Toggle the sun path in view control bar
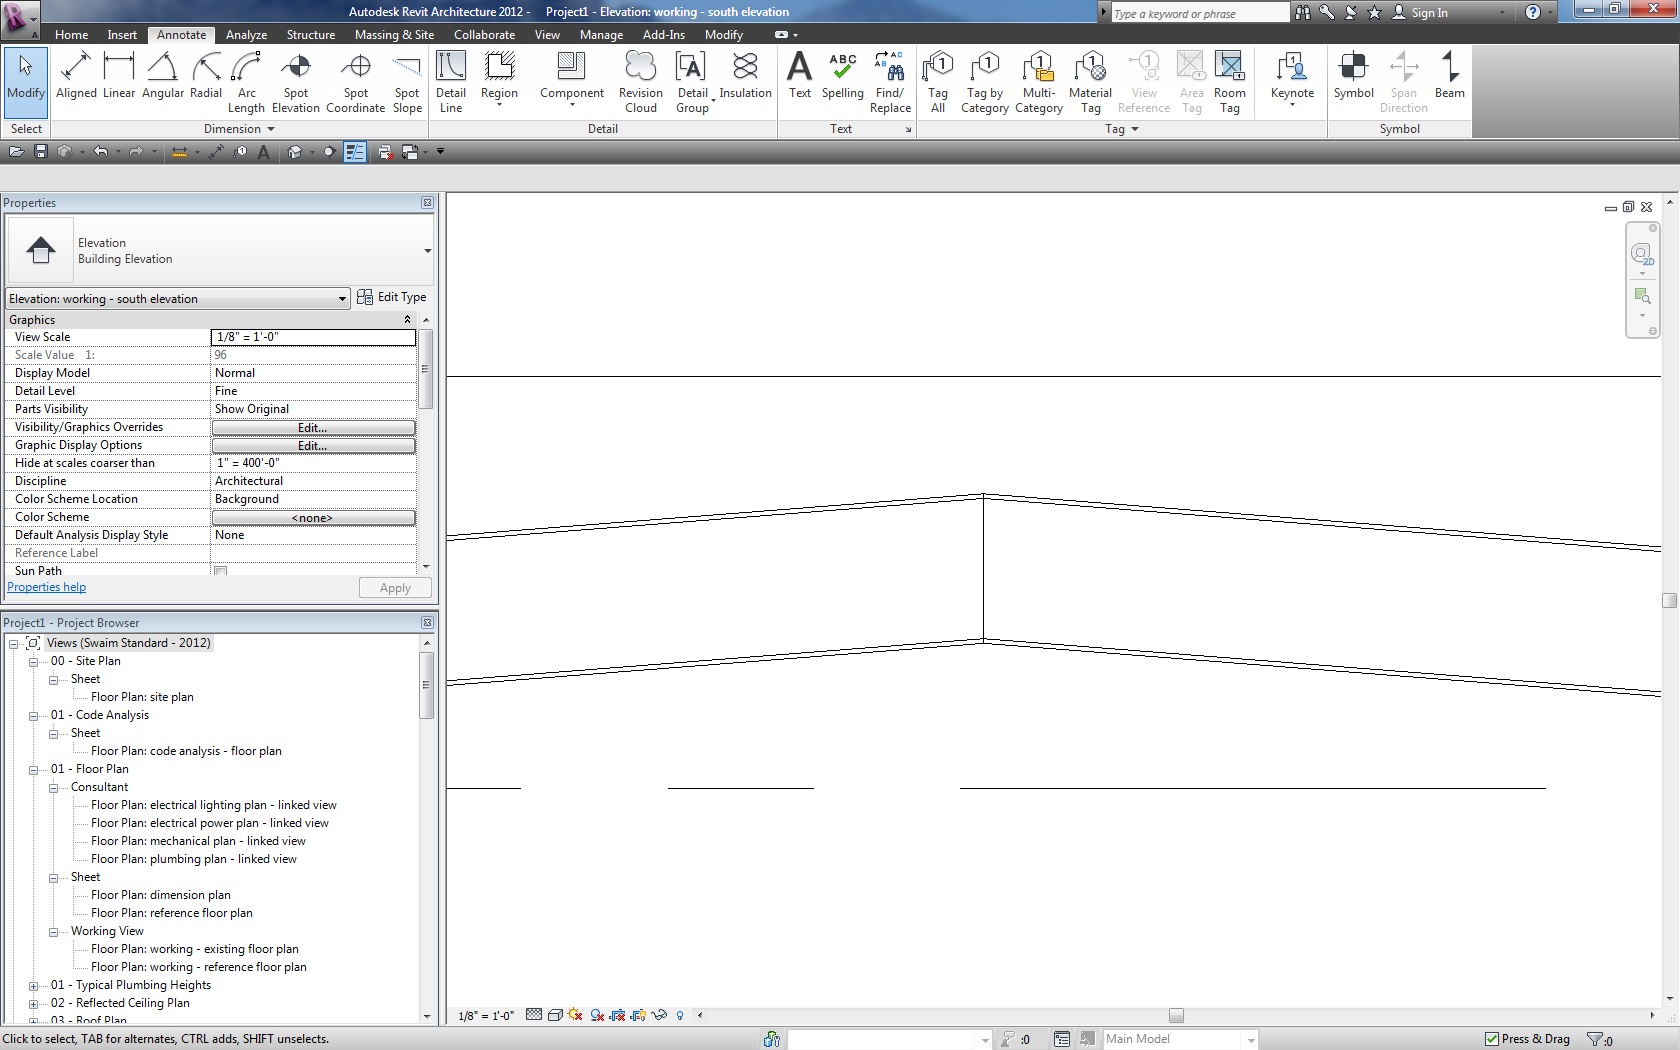This screenshot has height=1050, width=1680. click(575, 1015)
